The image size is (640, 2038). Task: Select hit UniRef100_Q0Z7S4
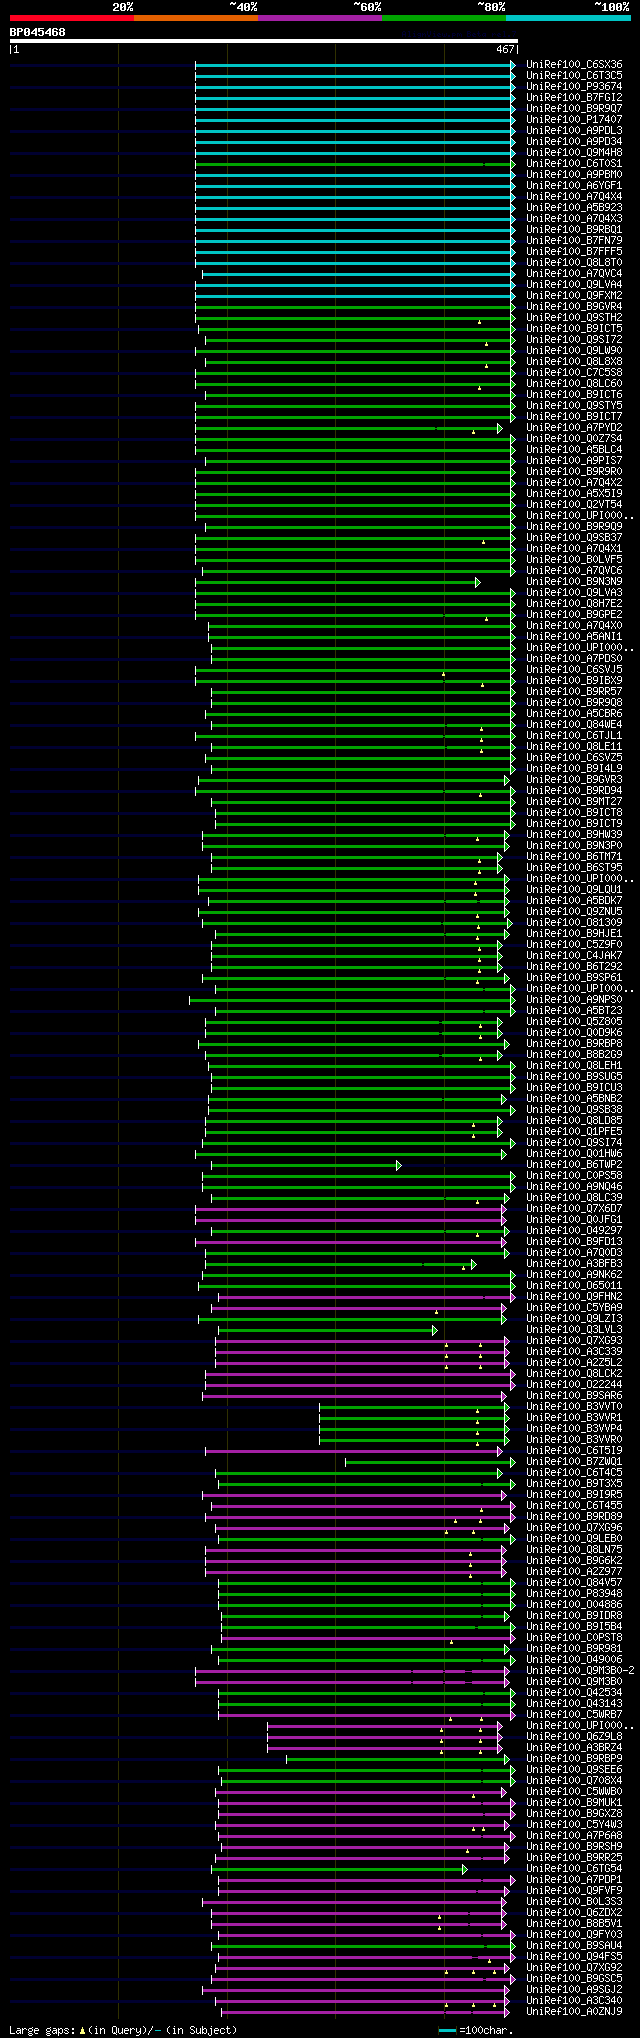coord(574,438)
